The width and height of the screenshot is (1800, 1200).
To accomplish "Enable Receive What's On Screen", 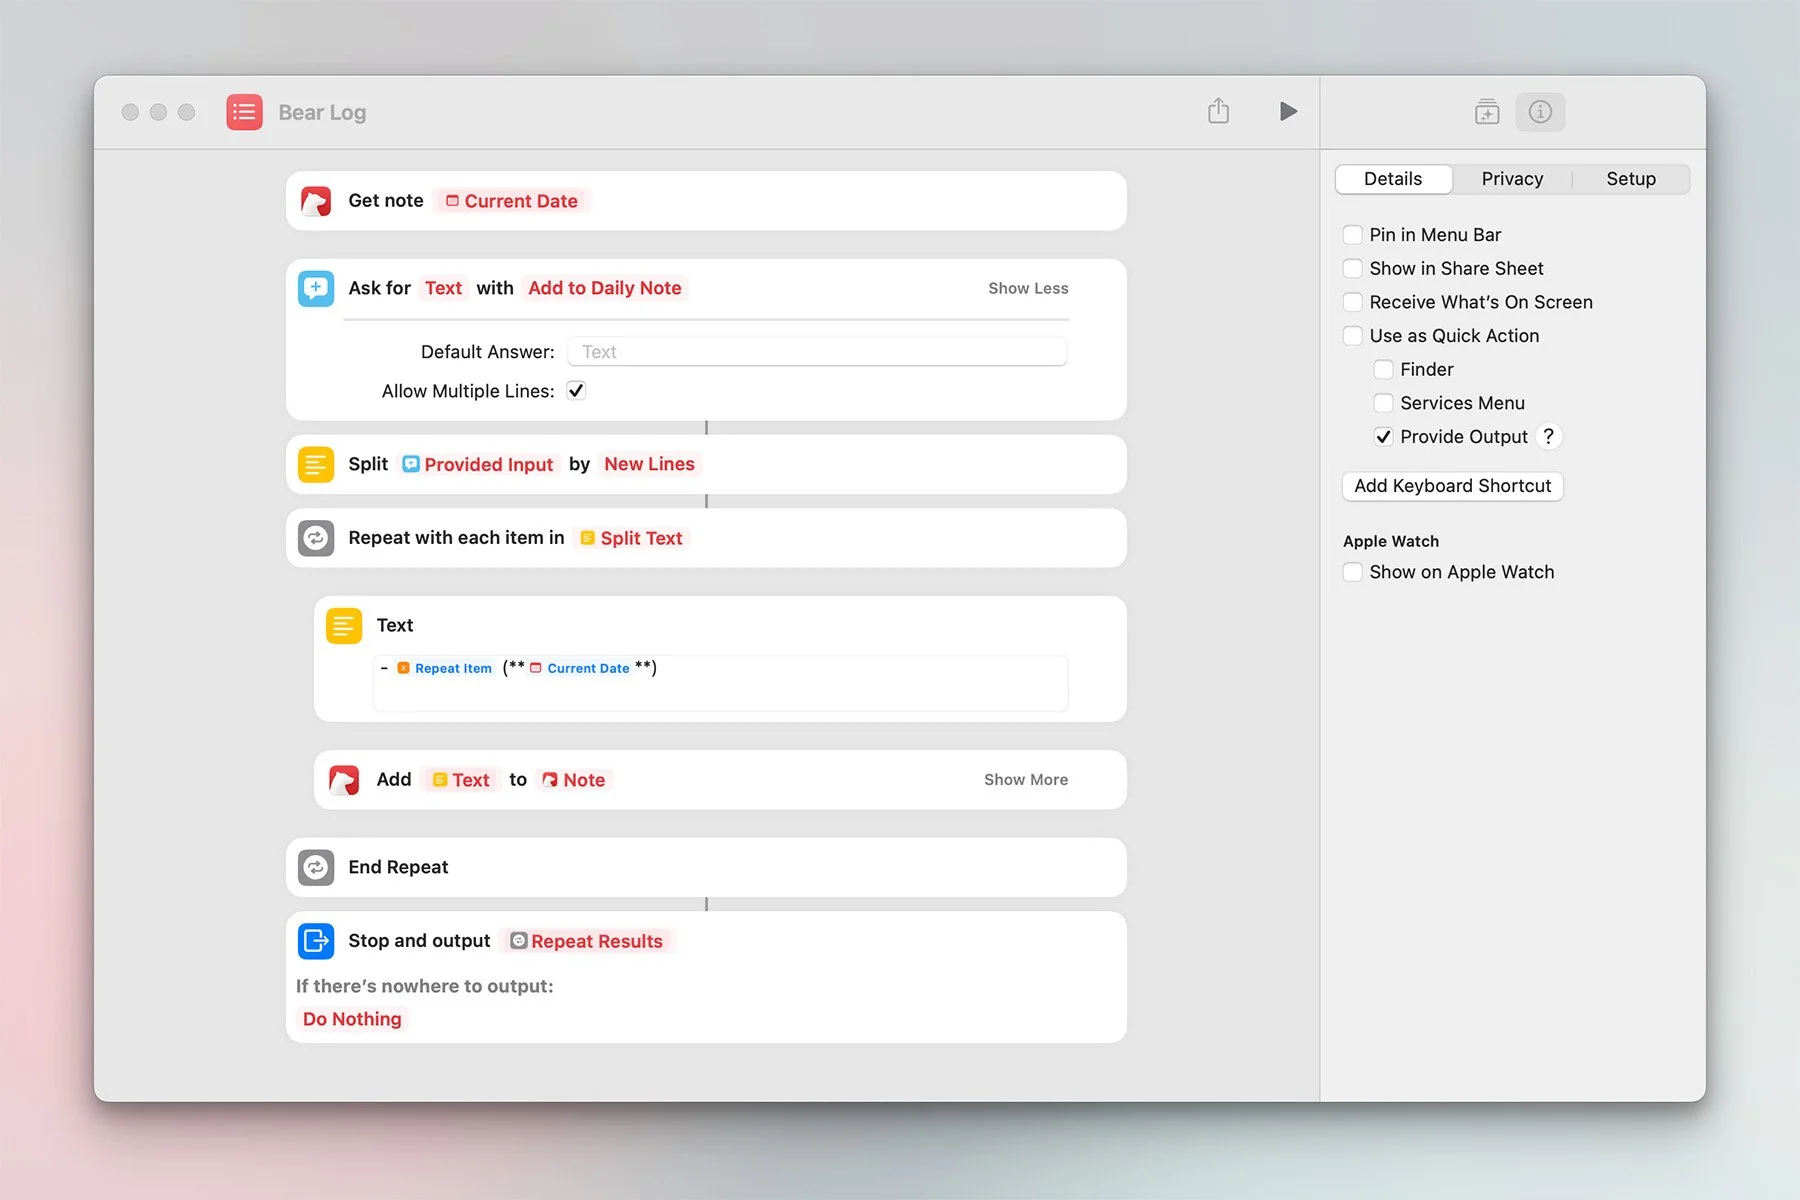I will click(x=1352, y=302).
